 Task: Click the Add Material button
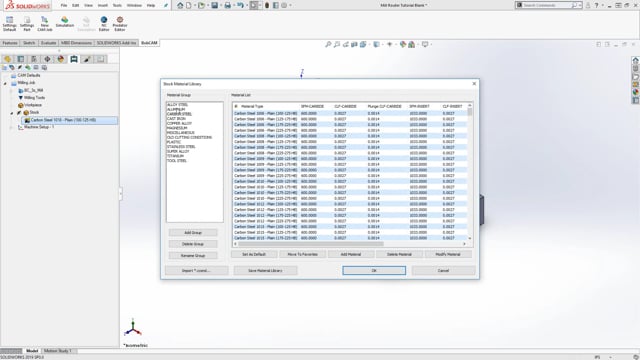[351, 254]
